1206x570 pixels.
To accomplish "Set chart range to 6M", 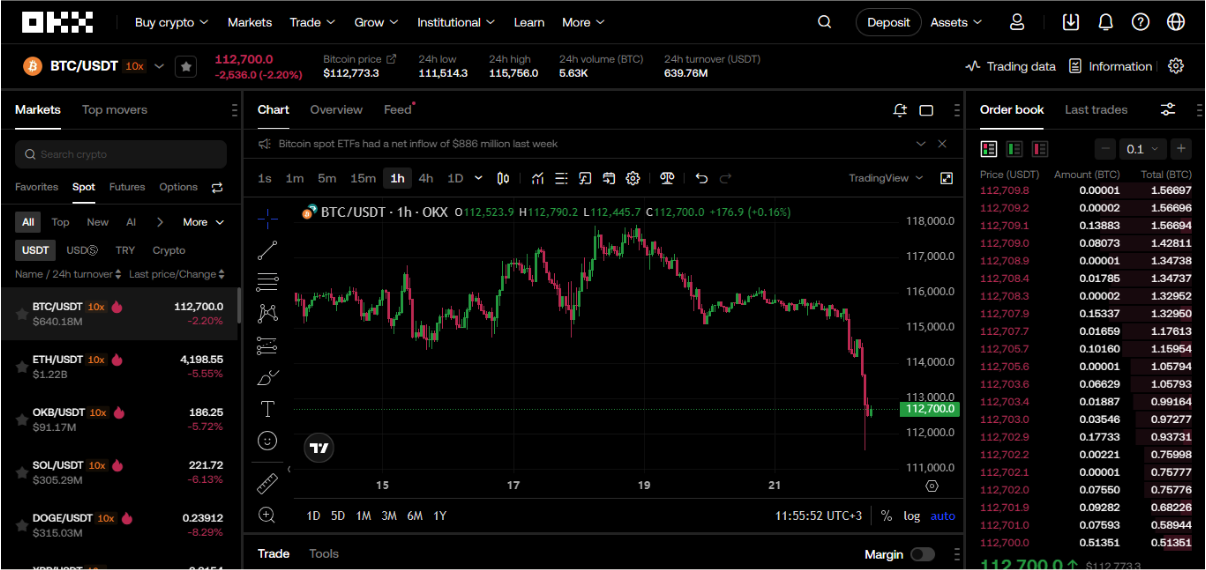I will (x=415, y=516).
